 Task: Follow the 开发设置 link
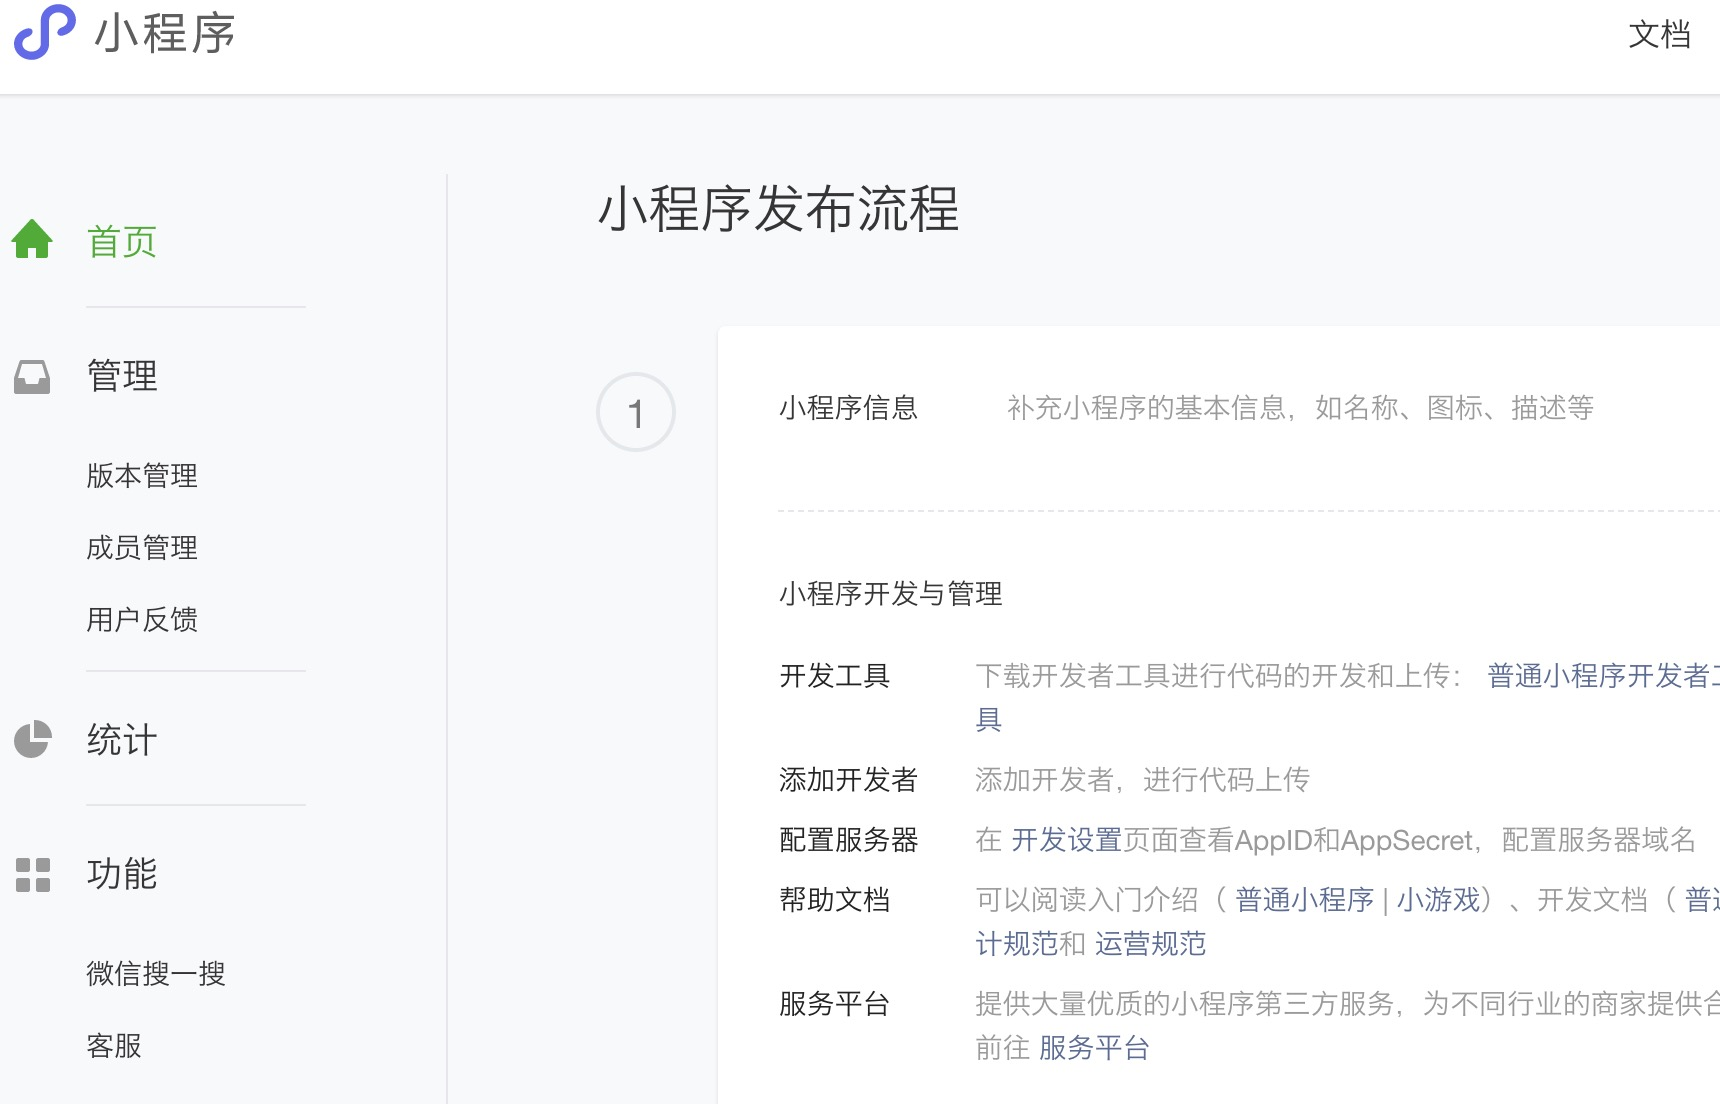click(1066, 840)
